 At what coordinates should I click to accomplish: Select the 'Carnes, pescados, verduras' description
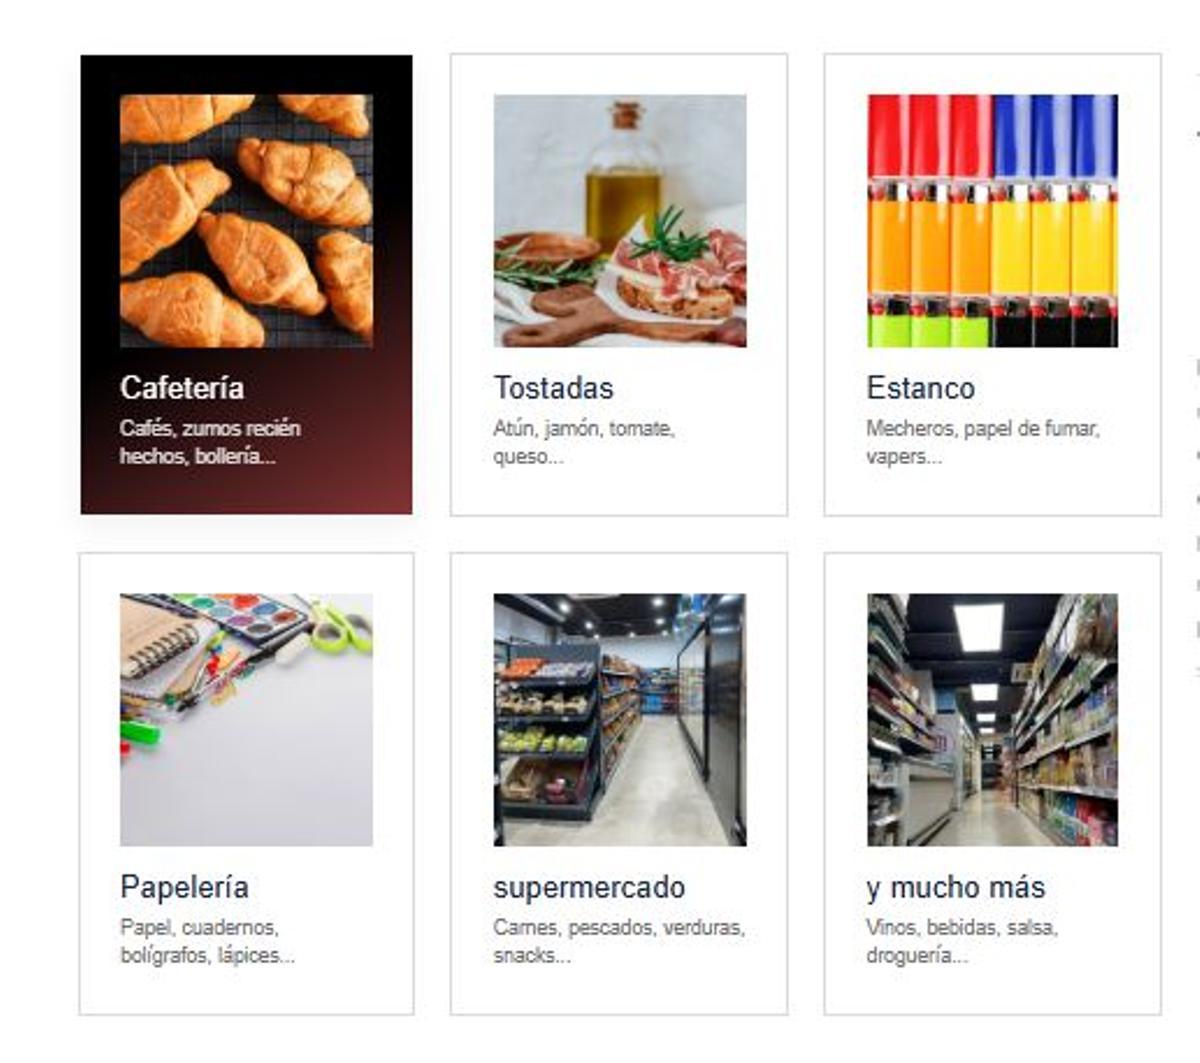pyautogui.click(x=619, y=941)
